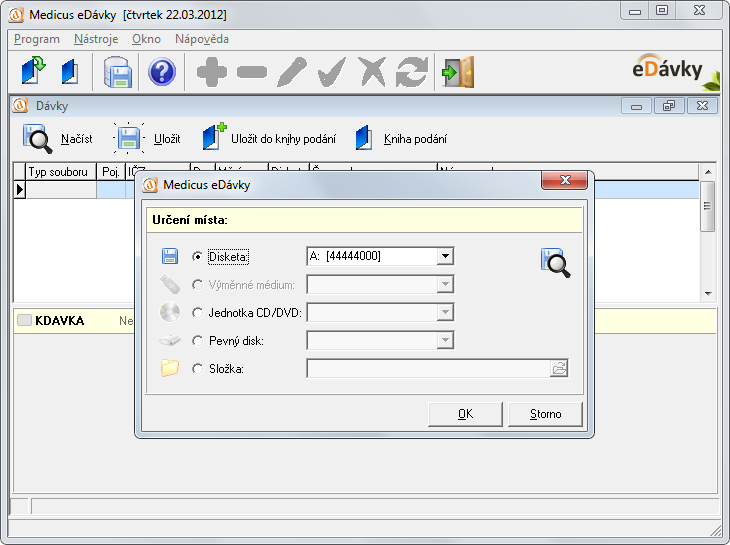Open the Nástroje menu
This screenshot has width=730, height=545.
click(x=96, y=39)
